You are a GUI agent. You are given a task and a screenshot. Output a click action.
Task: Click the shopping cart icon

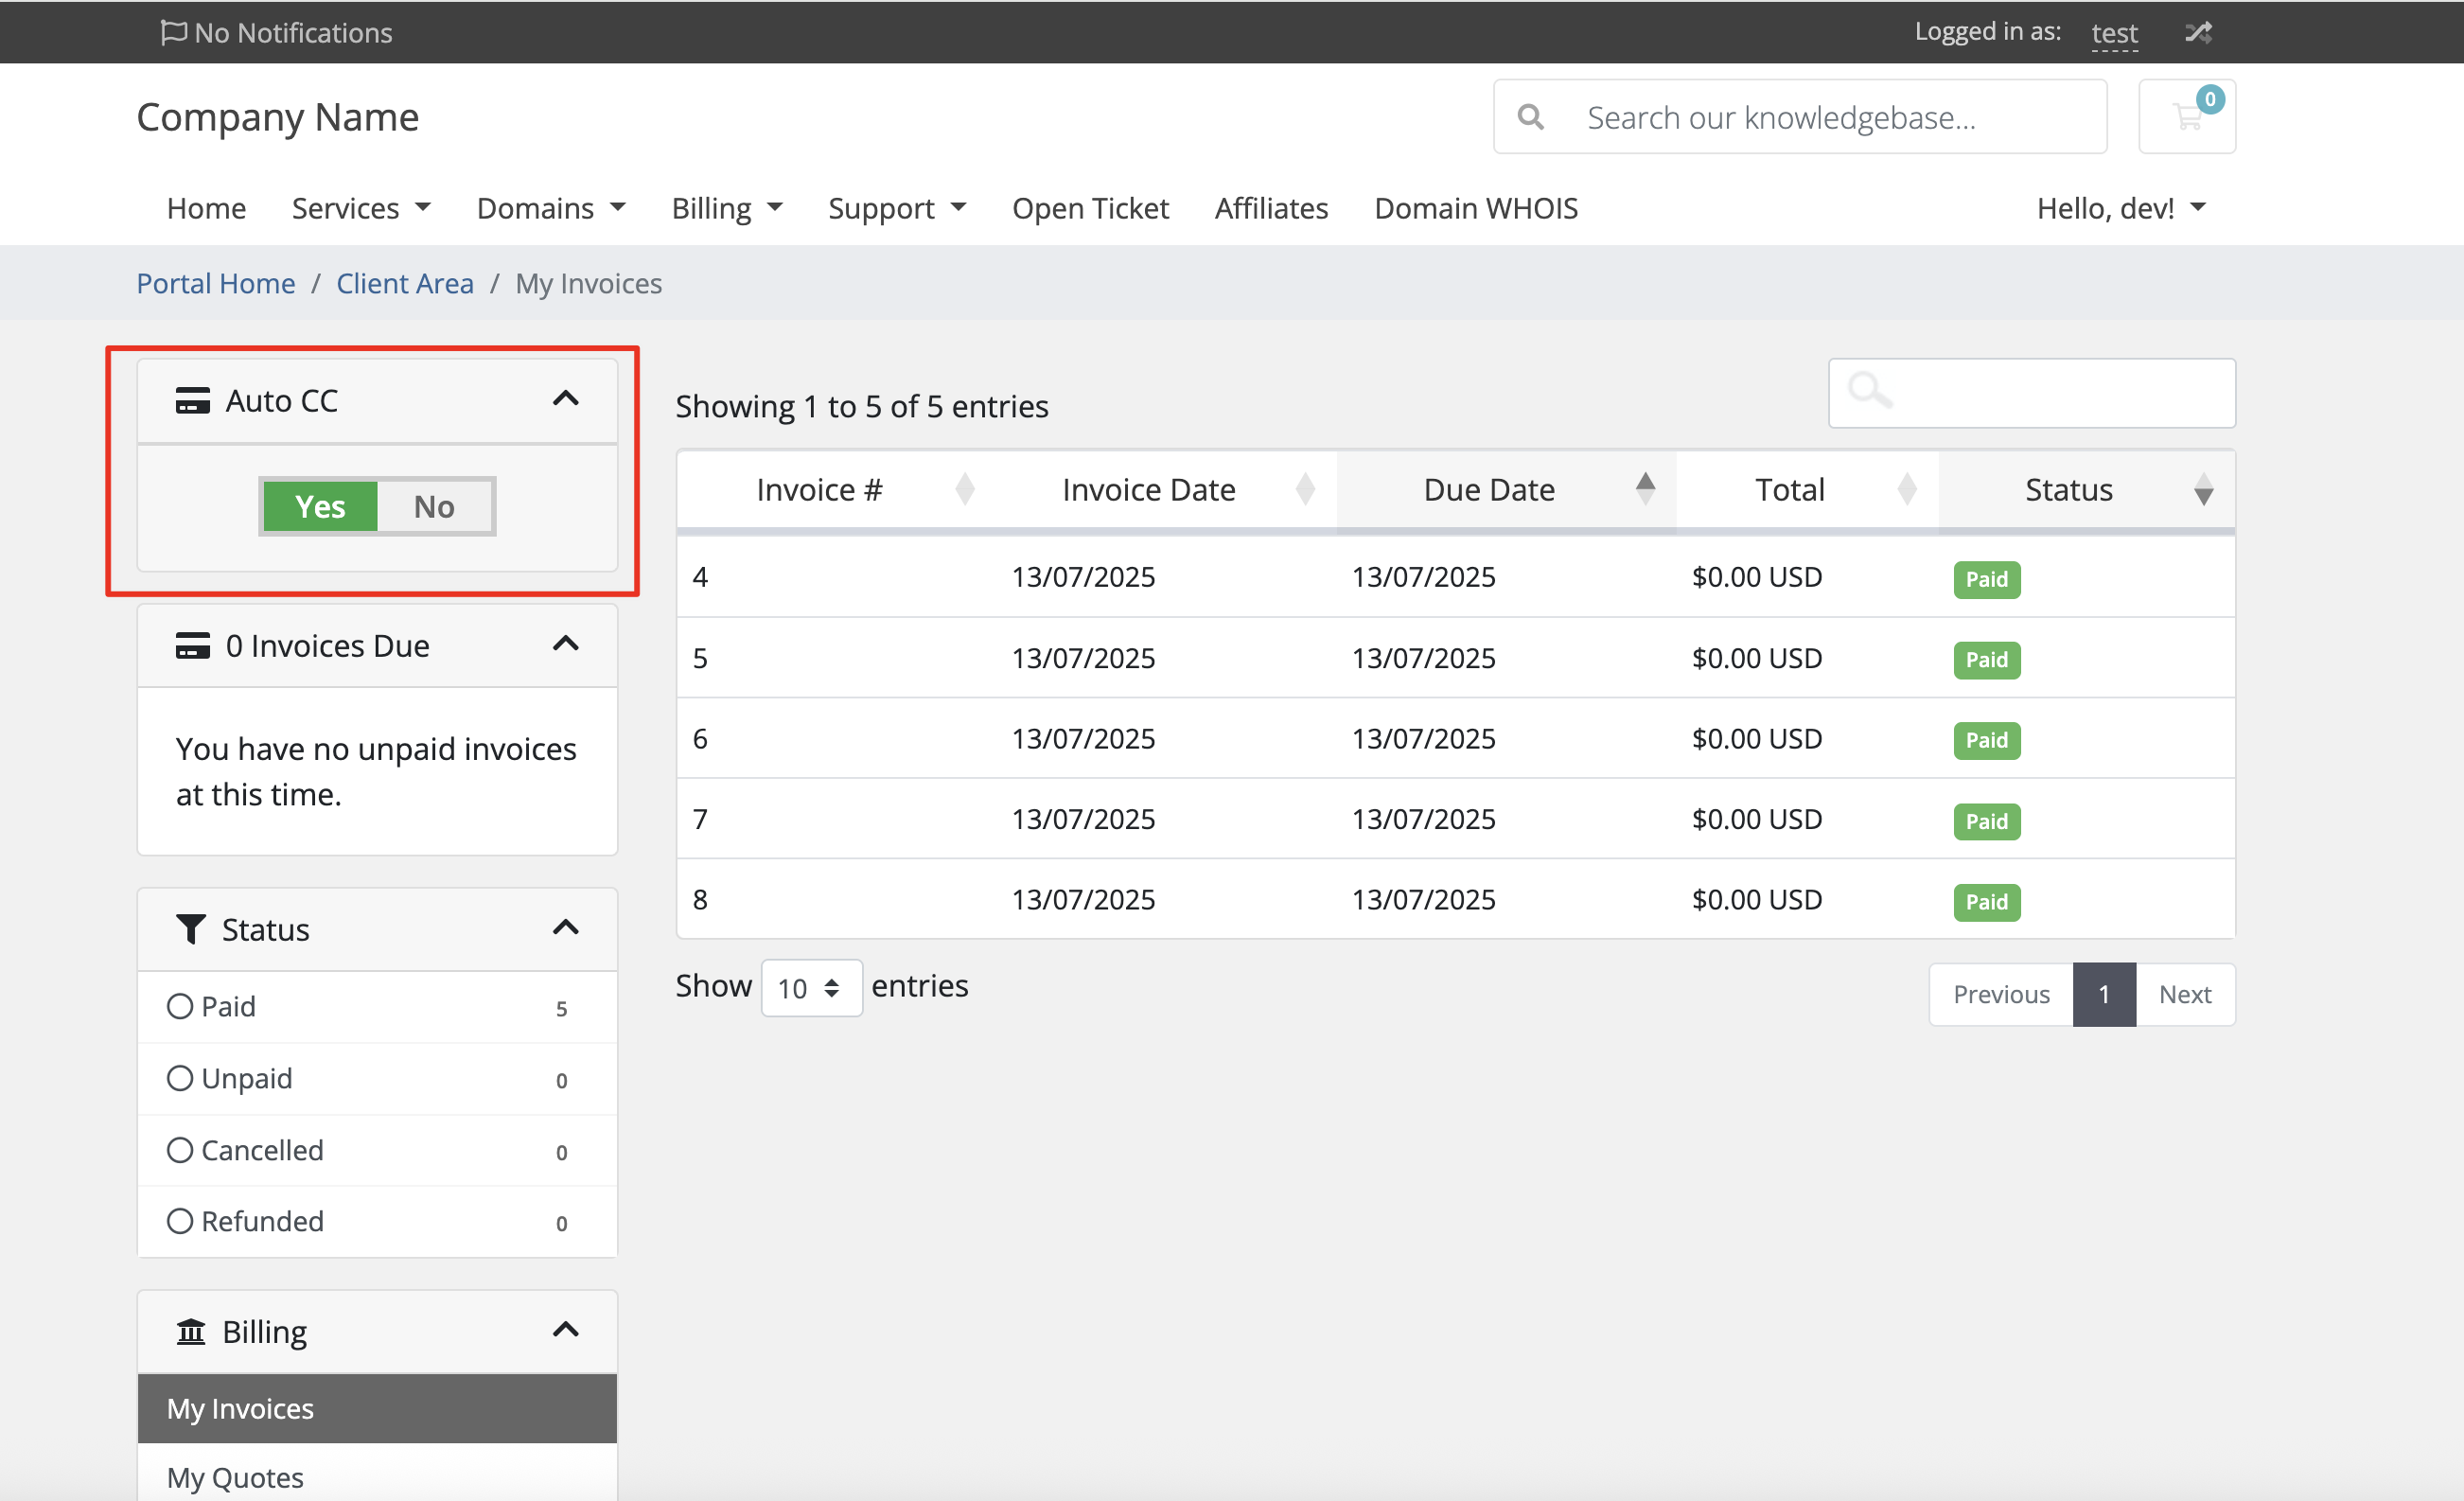point(2186,117)
